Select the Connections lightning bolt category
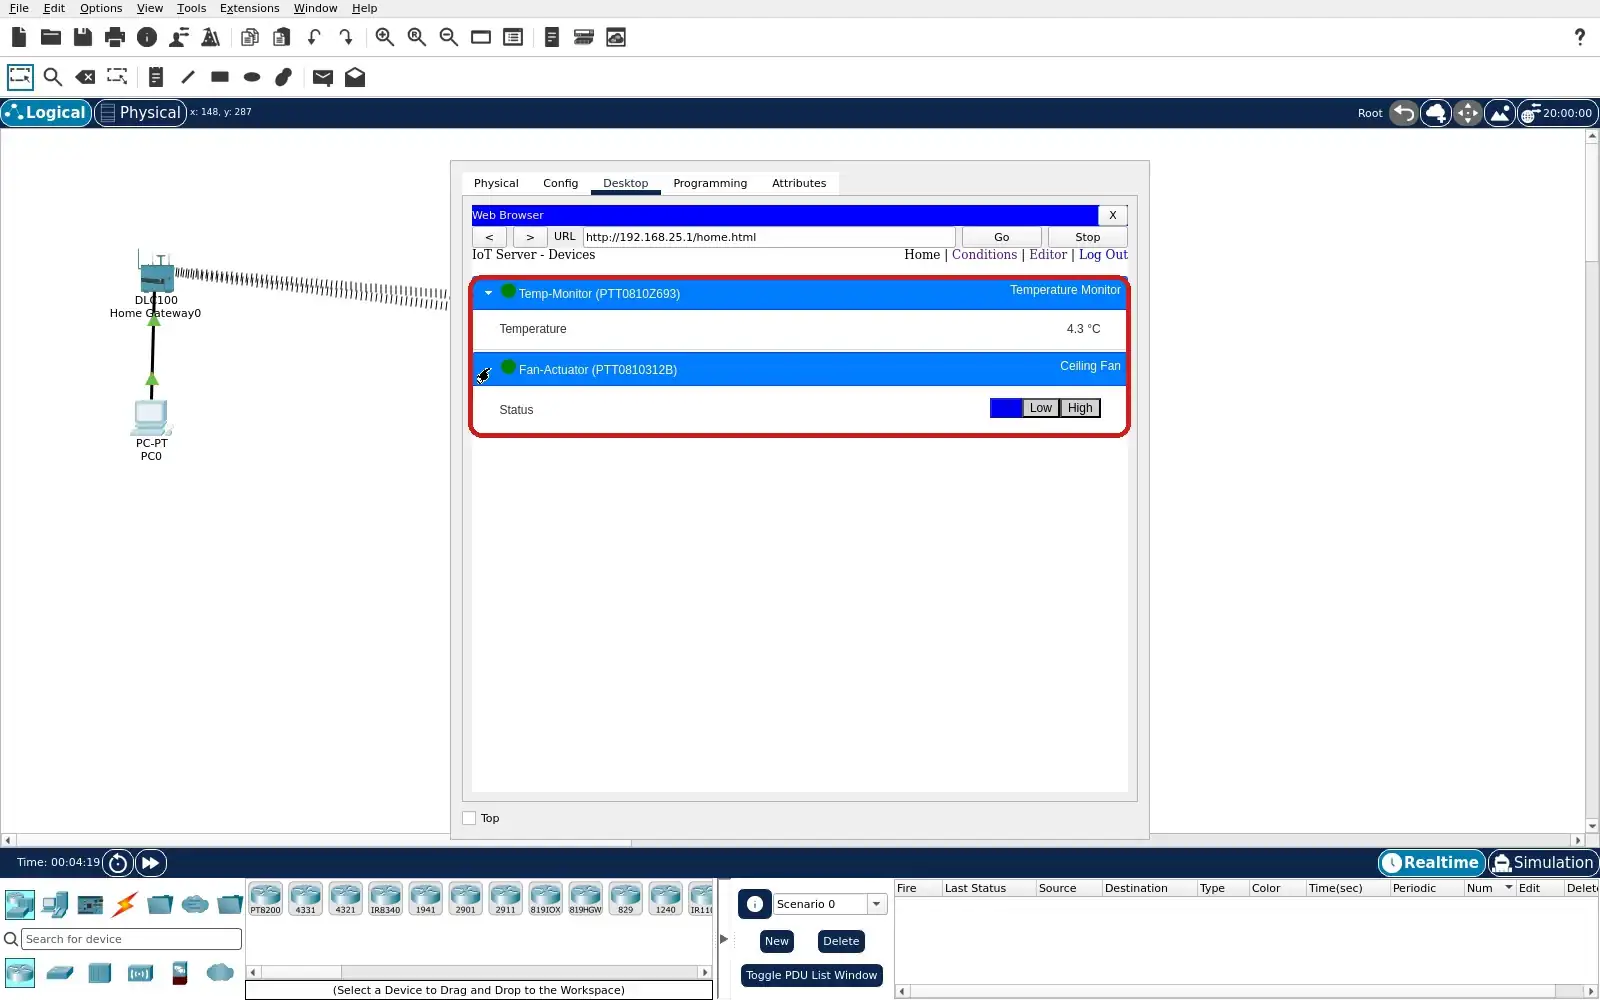The width and height of the screenshot is (1600, 1000). click(125, 905)
